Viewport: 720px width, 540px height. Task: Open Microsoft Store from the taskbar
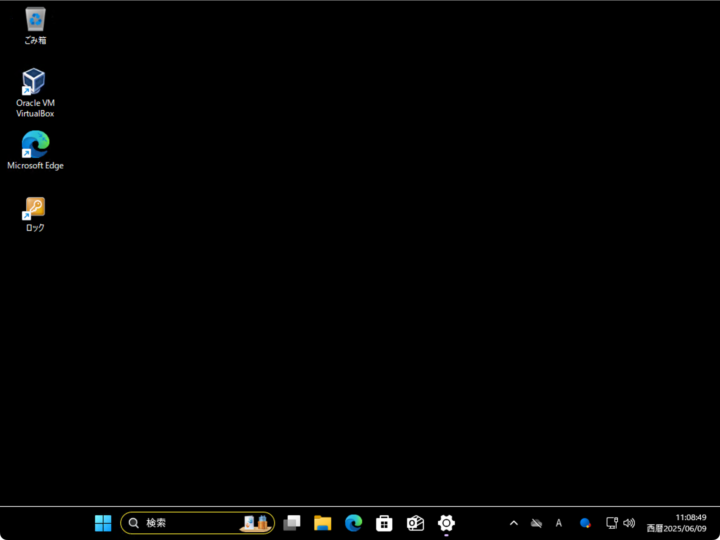click(x=384, y=523)
